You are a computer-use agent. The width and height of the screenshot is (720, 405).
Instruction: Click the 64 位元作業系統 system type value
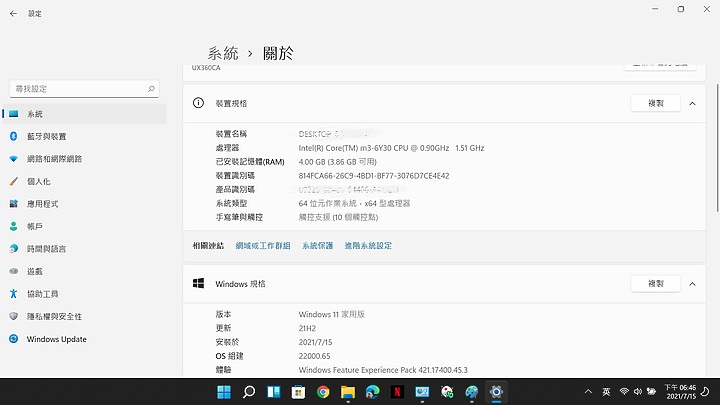354,203
